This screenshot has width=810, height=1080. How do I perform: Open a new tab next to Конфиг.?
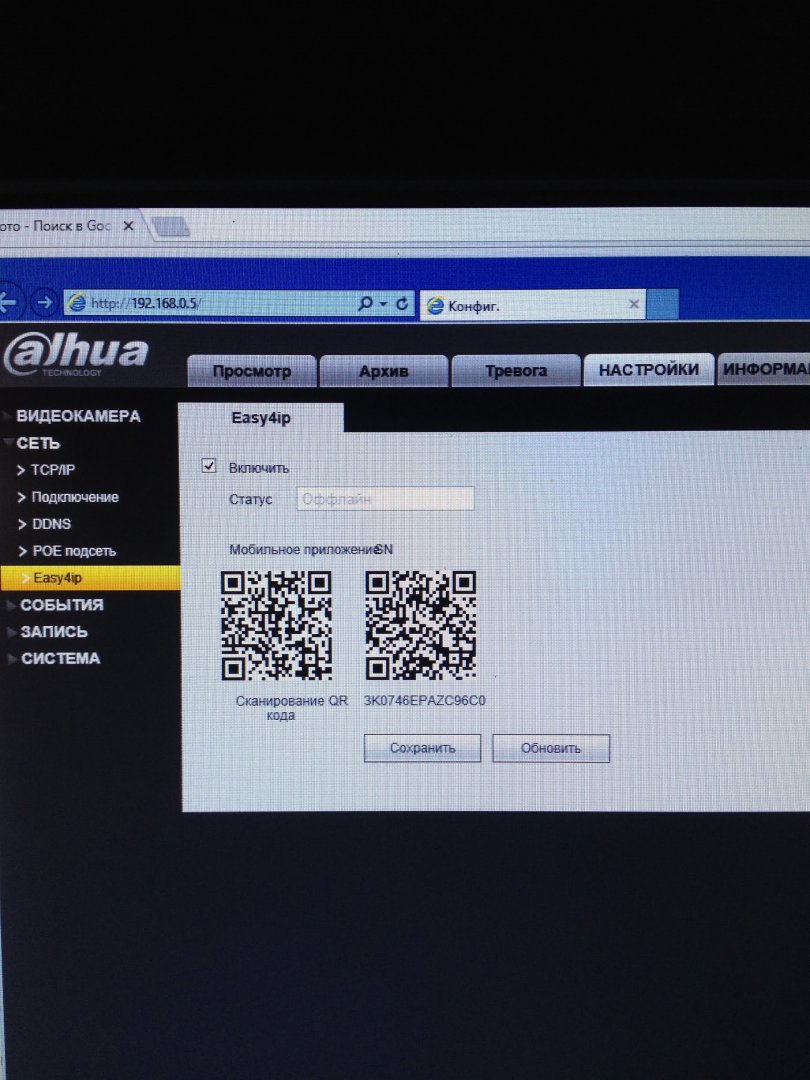(663, 304)
